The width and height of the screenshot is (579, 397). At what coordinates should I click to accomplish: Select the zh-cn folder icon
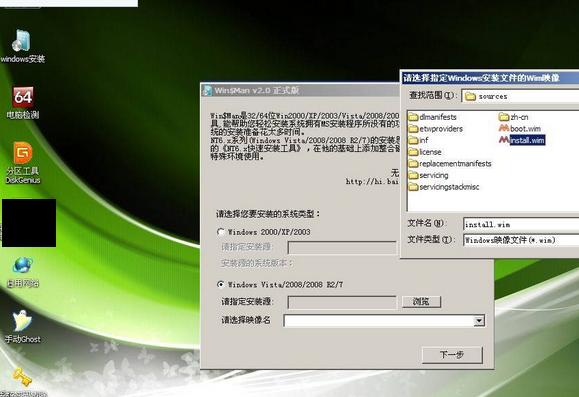tap(504, 117)
